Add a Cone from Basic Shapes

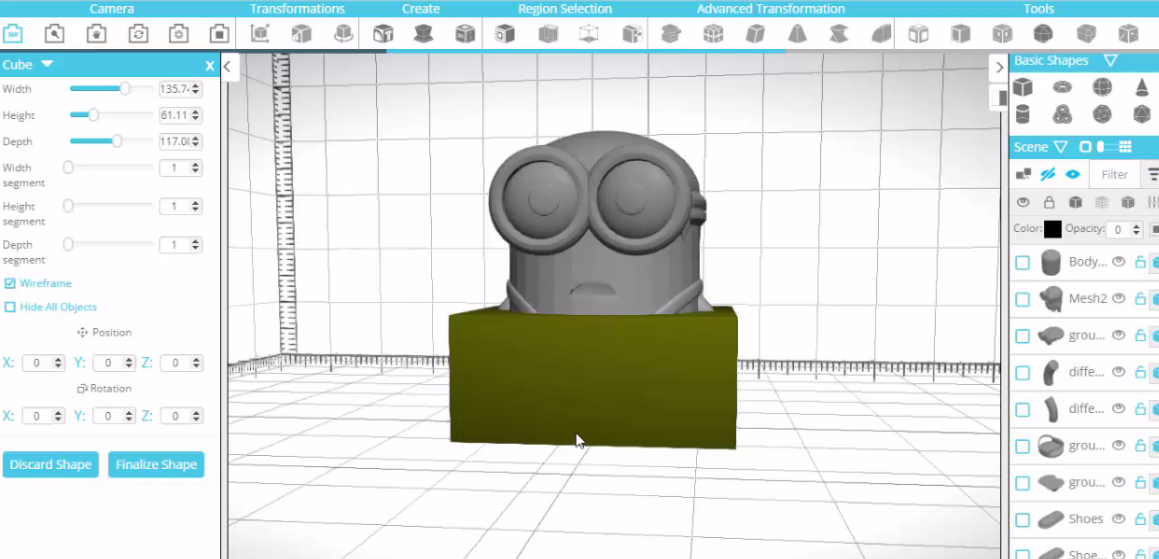pos(1142,87)
